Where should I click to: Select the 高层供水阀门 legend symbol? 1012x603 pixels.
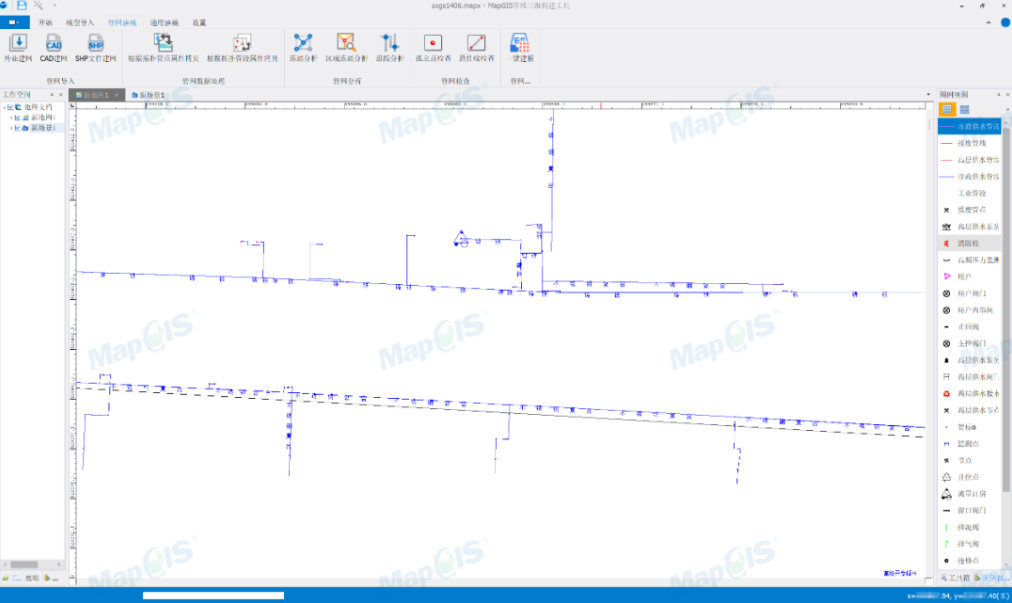pos(947,376)
